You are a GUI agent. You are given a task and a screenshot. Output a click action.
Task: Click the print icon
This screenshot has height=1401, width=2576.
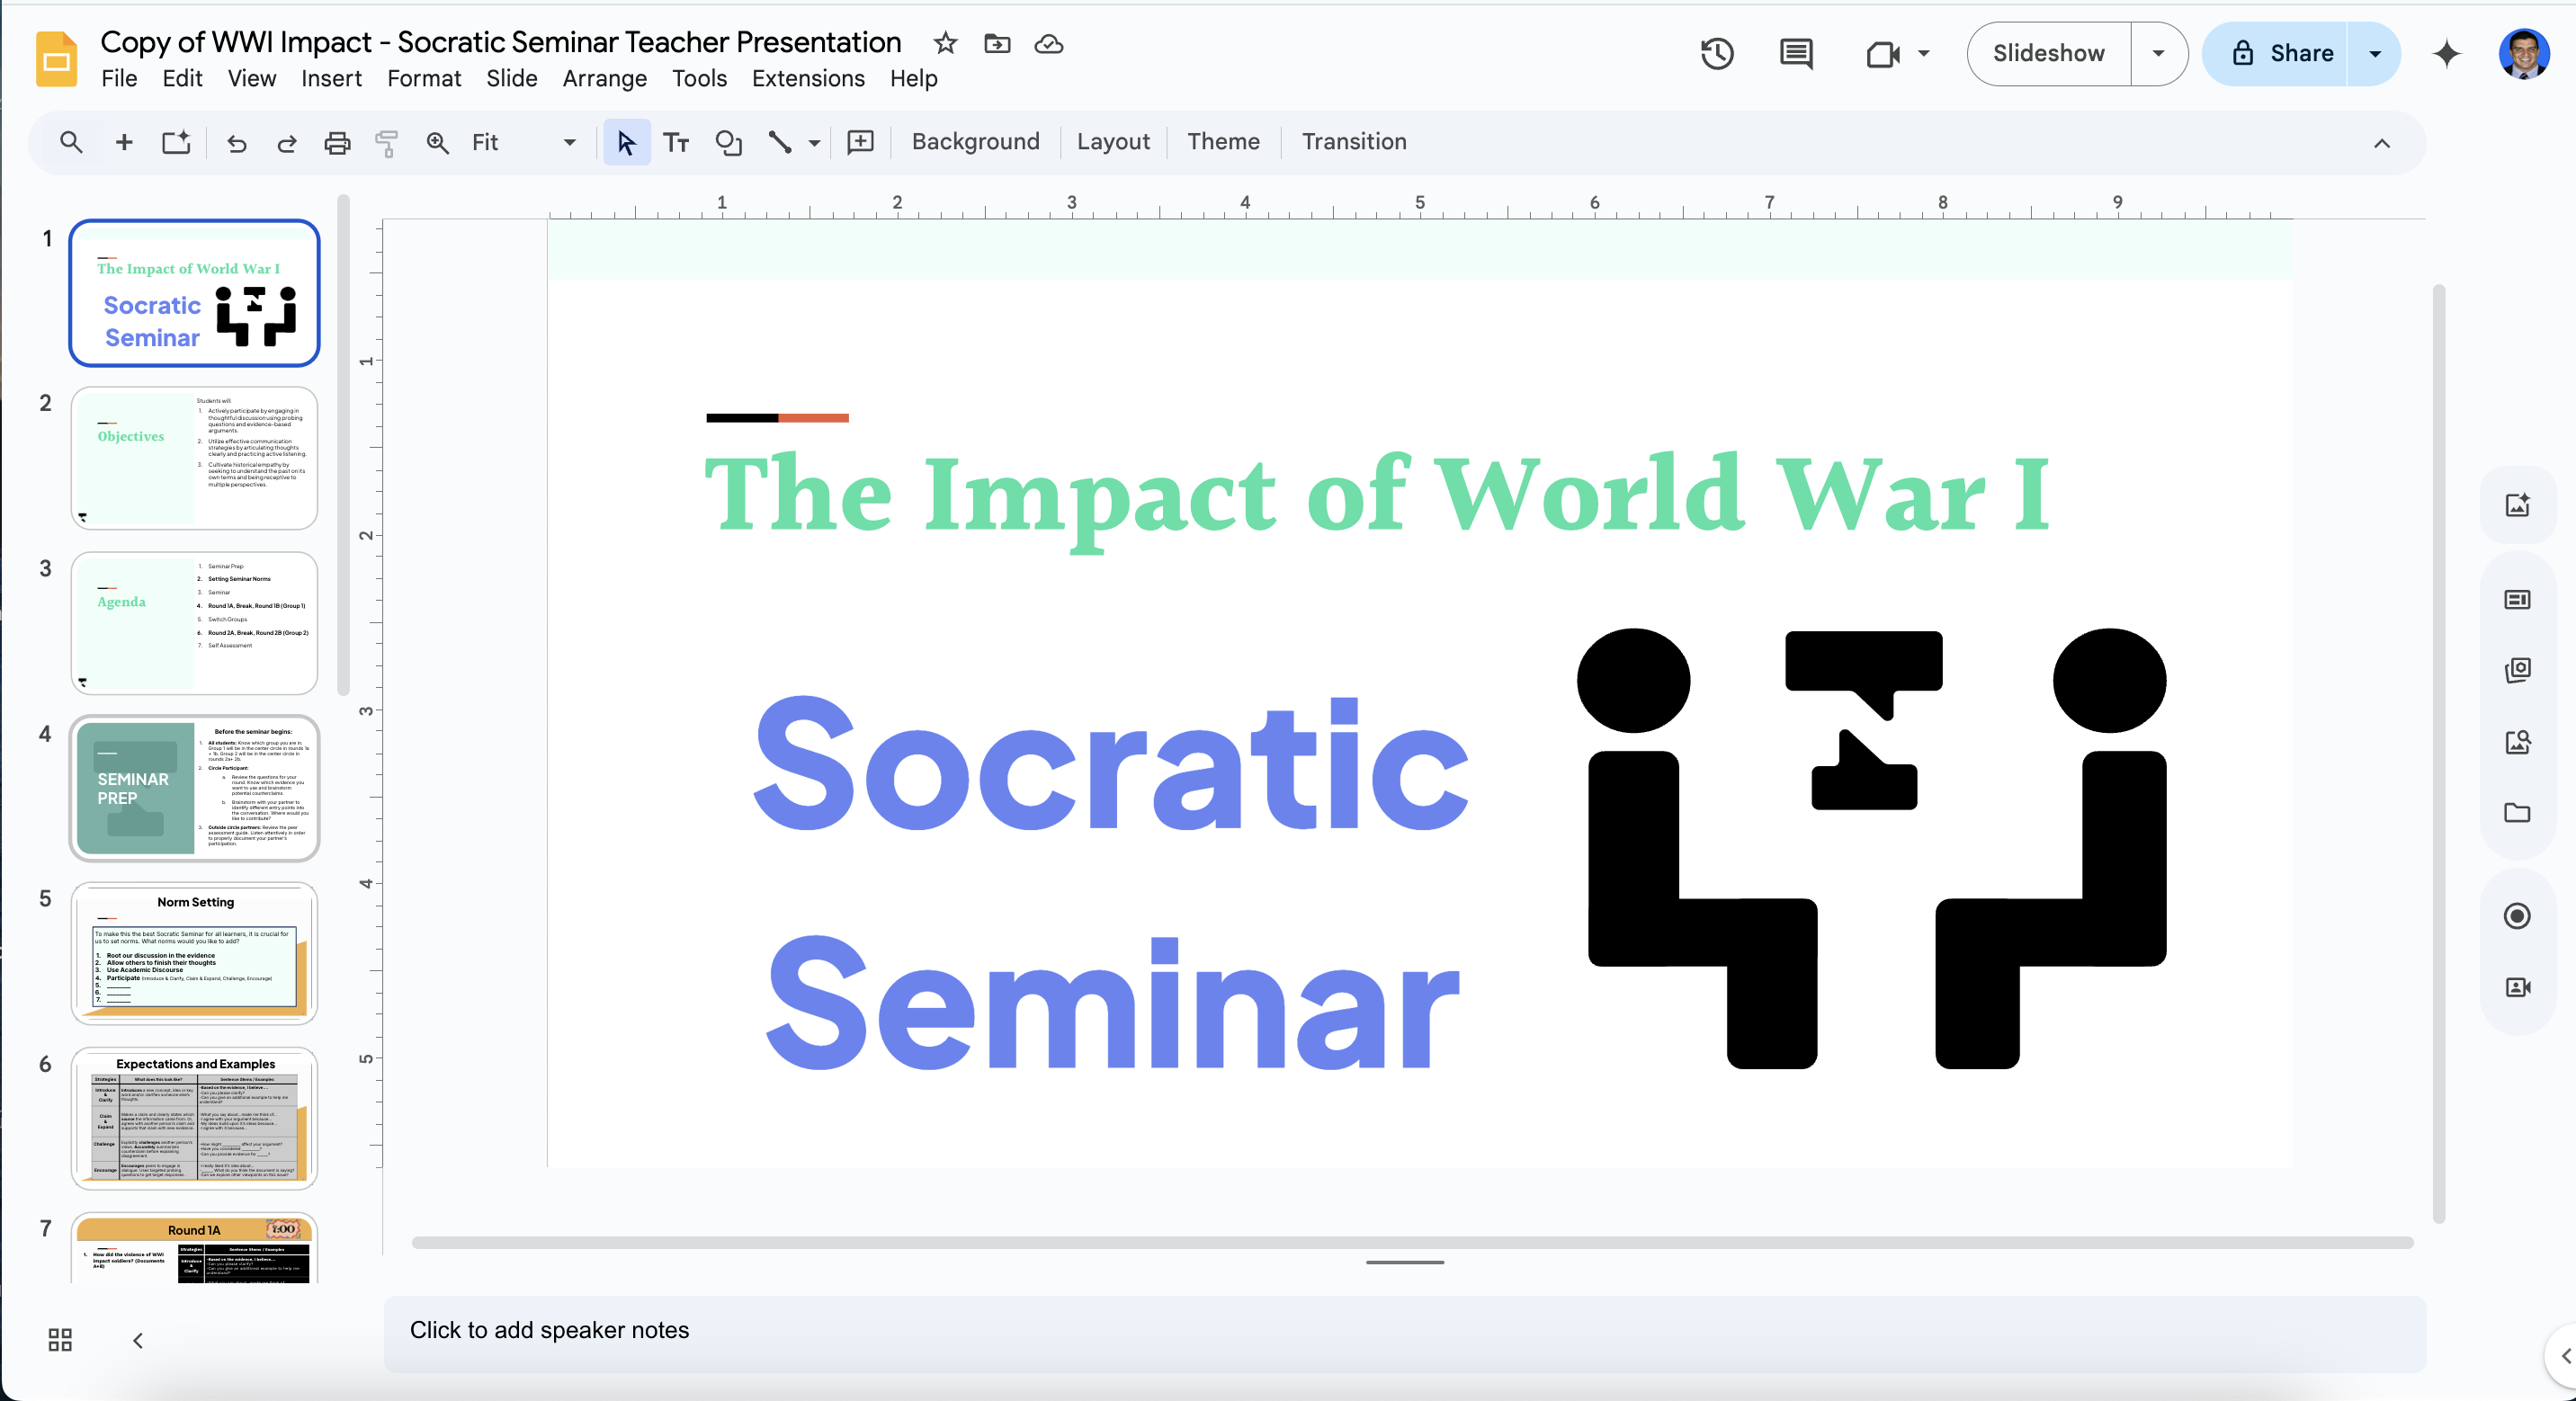pyautogui.click(x=337, y=143)
